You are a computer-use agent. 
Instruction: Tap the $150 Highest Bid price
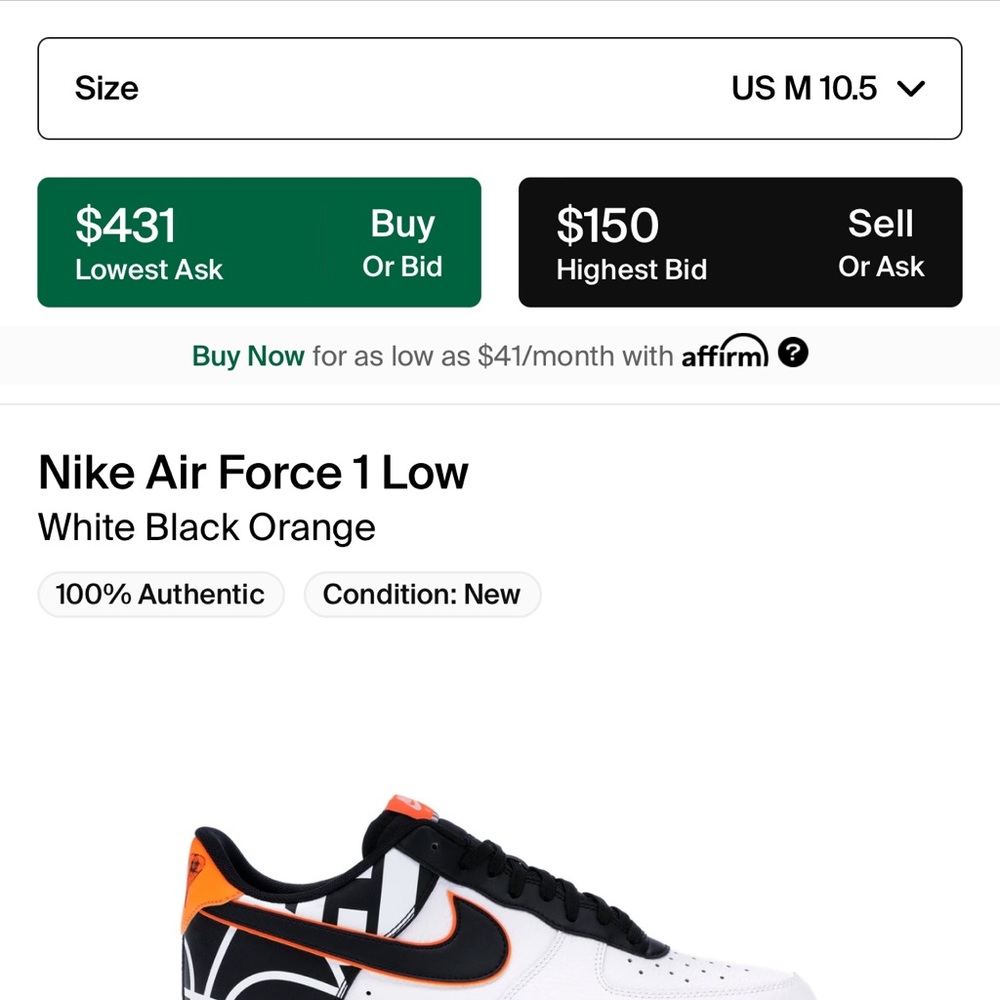[607, 225]
